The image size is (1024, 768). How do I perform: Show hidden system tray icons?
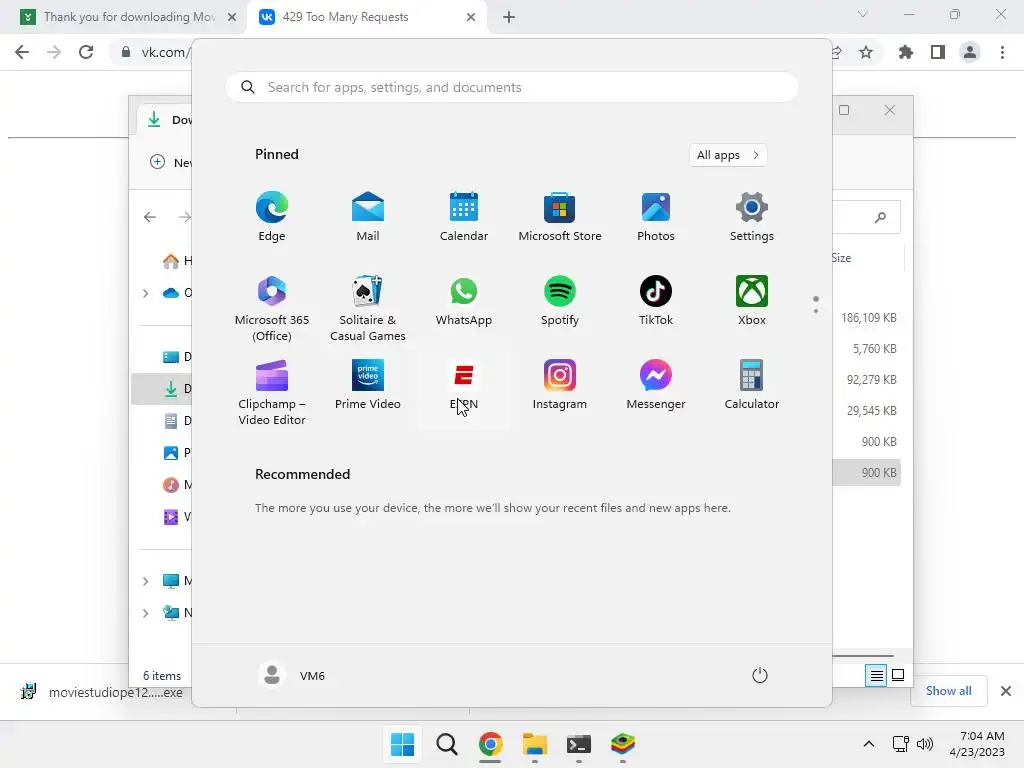(869, 744)
